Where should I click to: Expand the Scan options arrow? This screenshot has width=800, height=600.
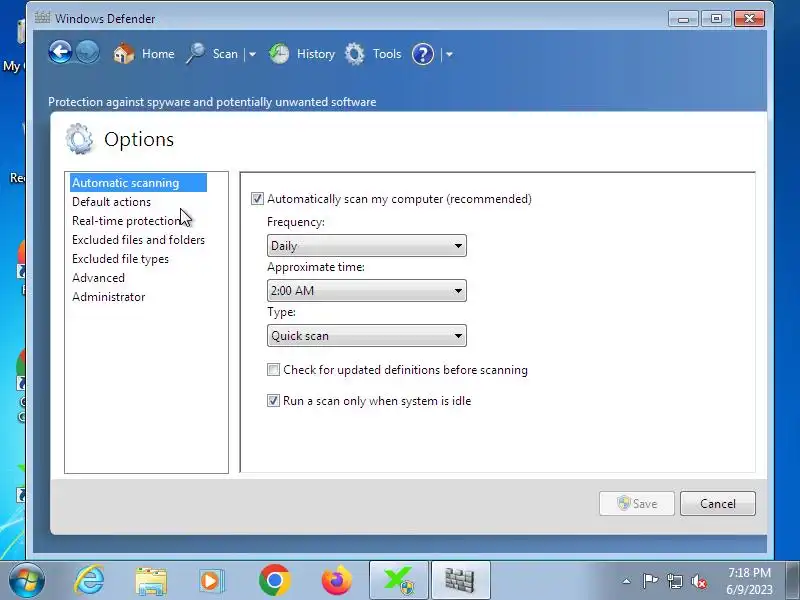(252, 54)
